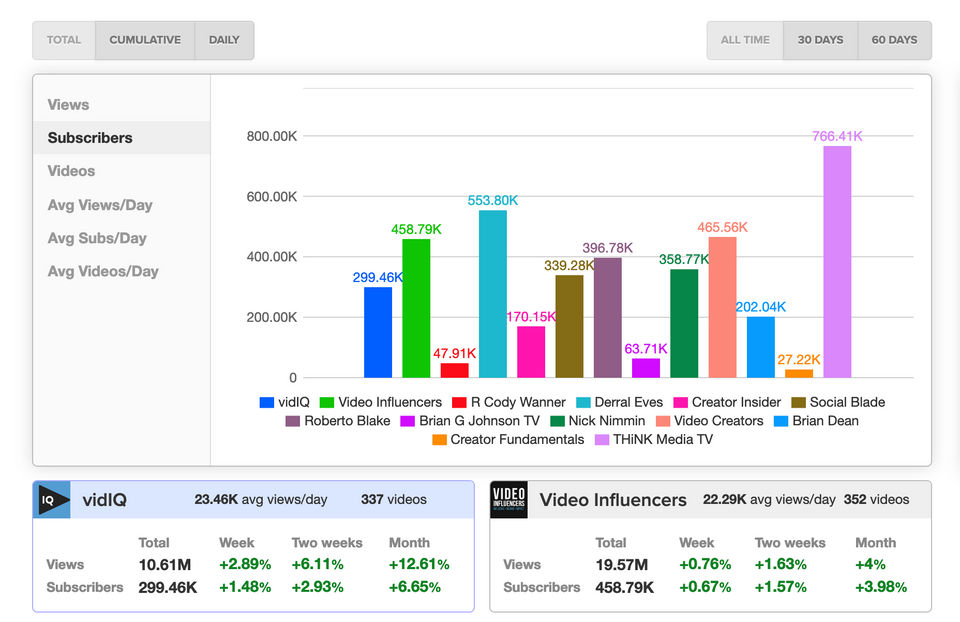Click the 27.22K bar value label
The image size is (960, 622).
pyautogui.click(x=799, y=359)
